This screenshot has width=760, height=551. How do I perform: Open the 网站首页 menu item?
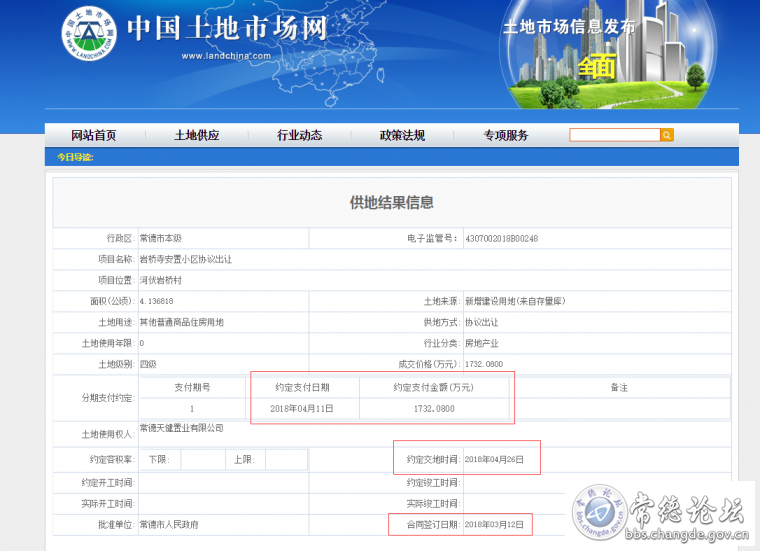click(94, 135)
